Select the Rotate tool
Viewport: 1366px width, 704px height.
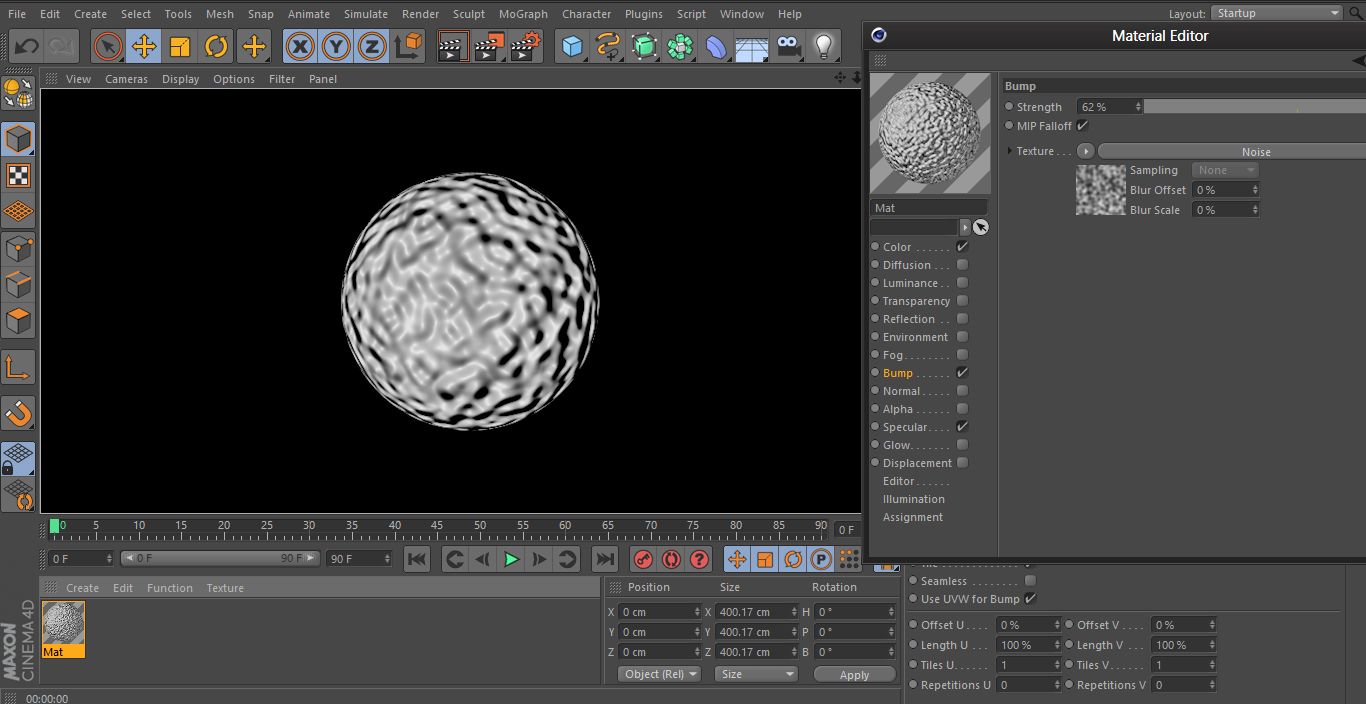[216, 47]
